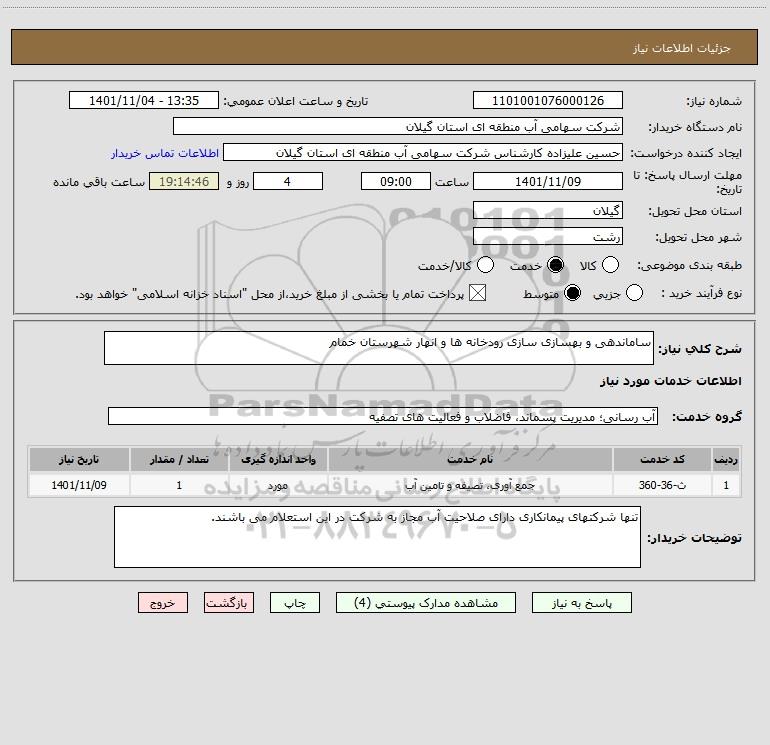This screenshot has height=745, width=770.
Task: Click the چاپ print button
Action: [295, 603]
